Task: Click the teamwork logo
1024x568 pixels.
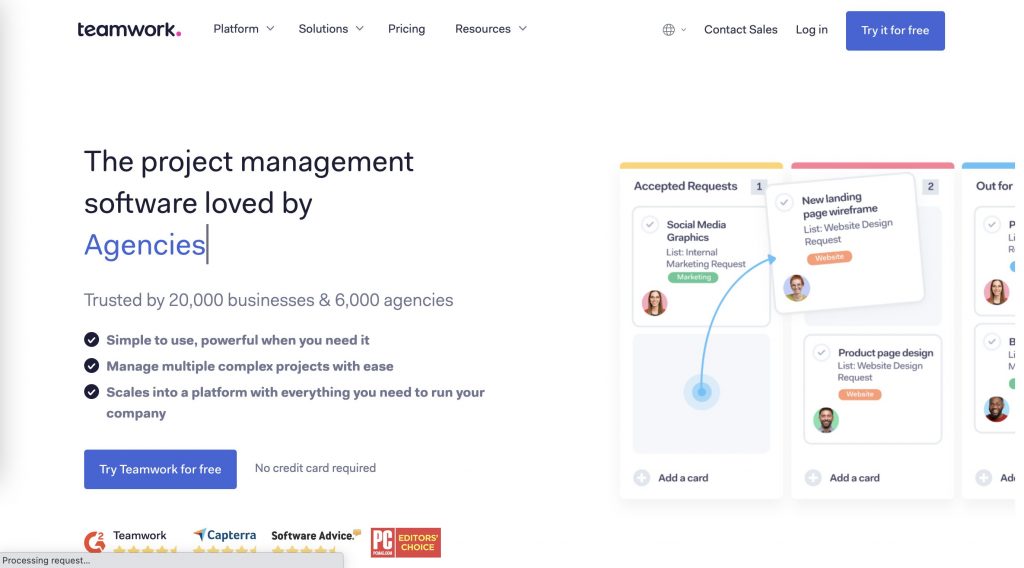Action: click(129, 29)
